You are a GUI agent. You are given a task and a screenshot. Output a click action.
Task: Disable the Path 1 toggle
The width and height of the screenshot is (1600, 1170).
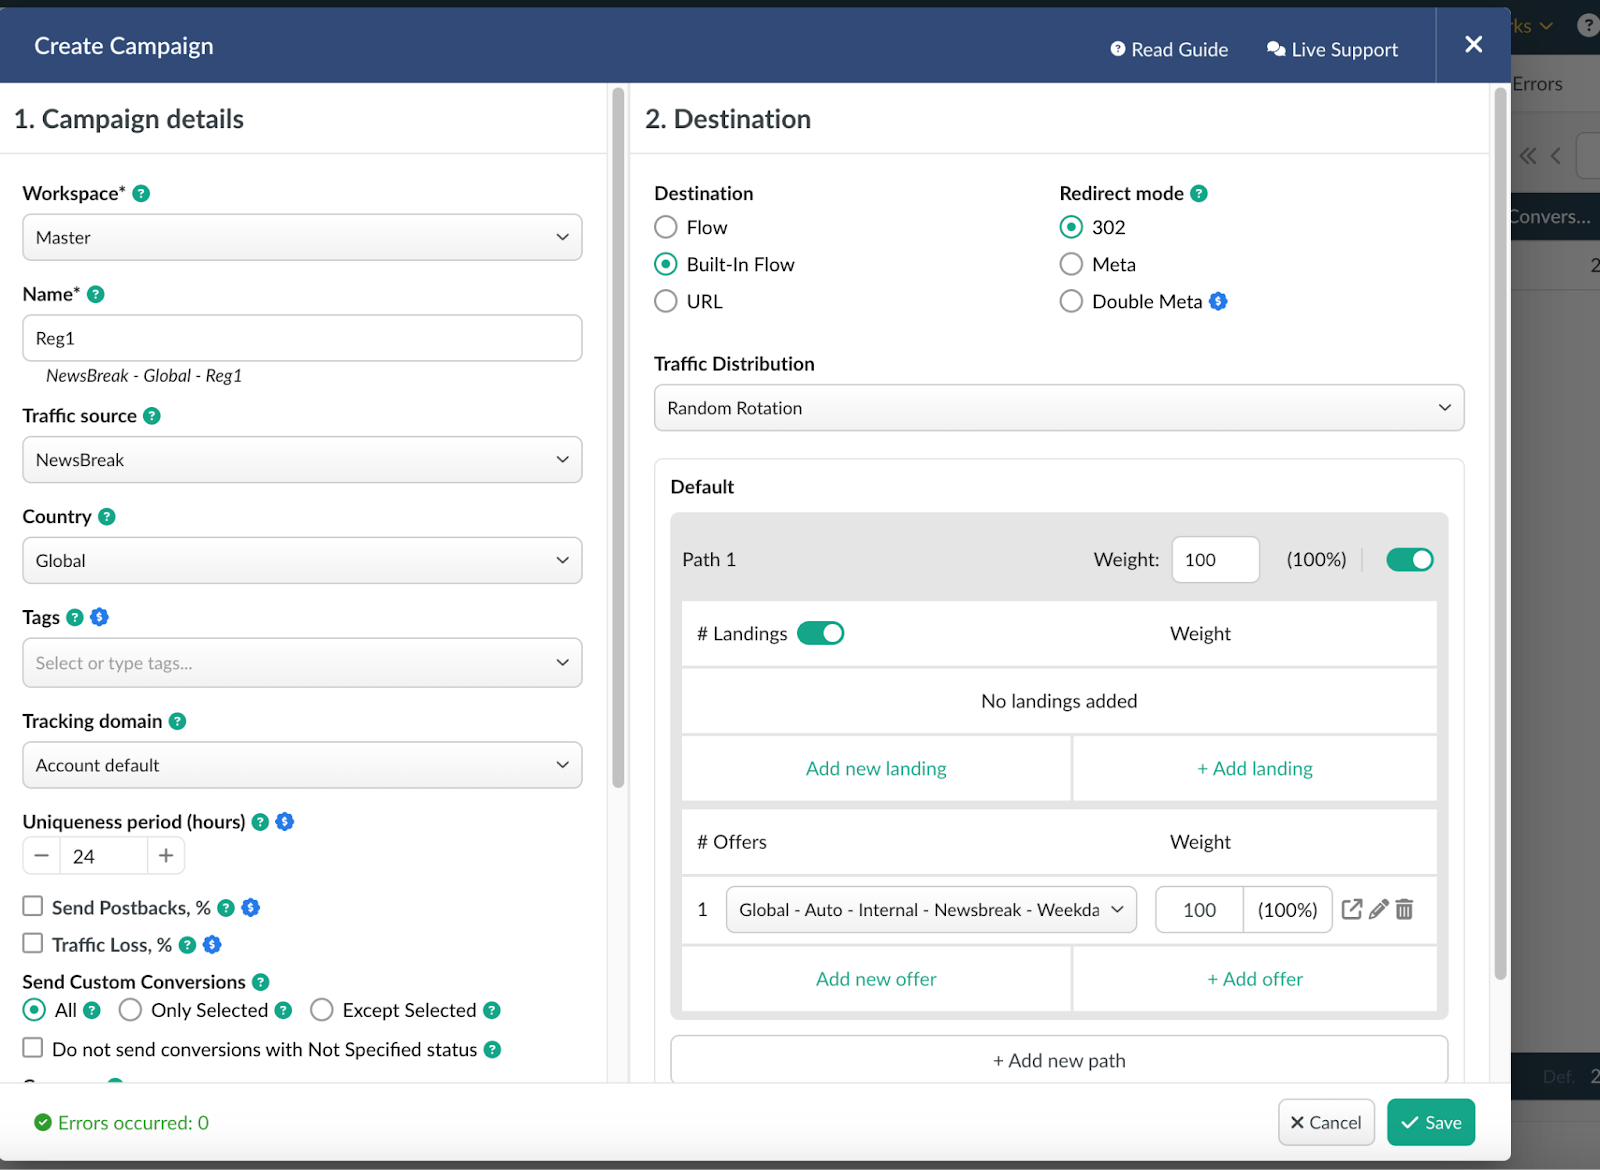tap(1409, 560)
